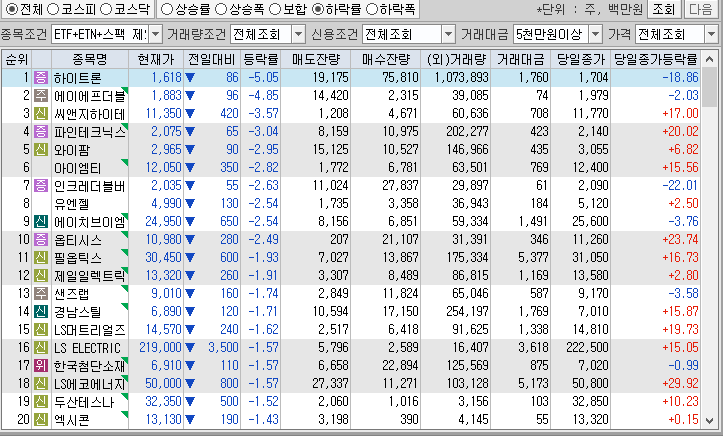Click the 외 badge icon for 한국첨단소재
723x436 pixels.
click(41, 365)
